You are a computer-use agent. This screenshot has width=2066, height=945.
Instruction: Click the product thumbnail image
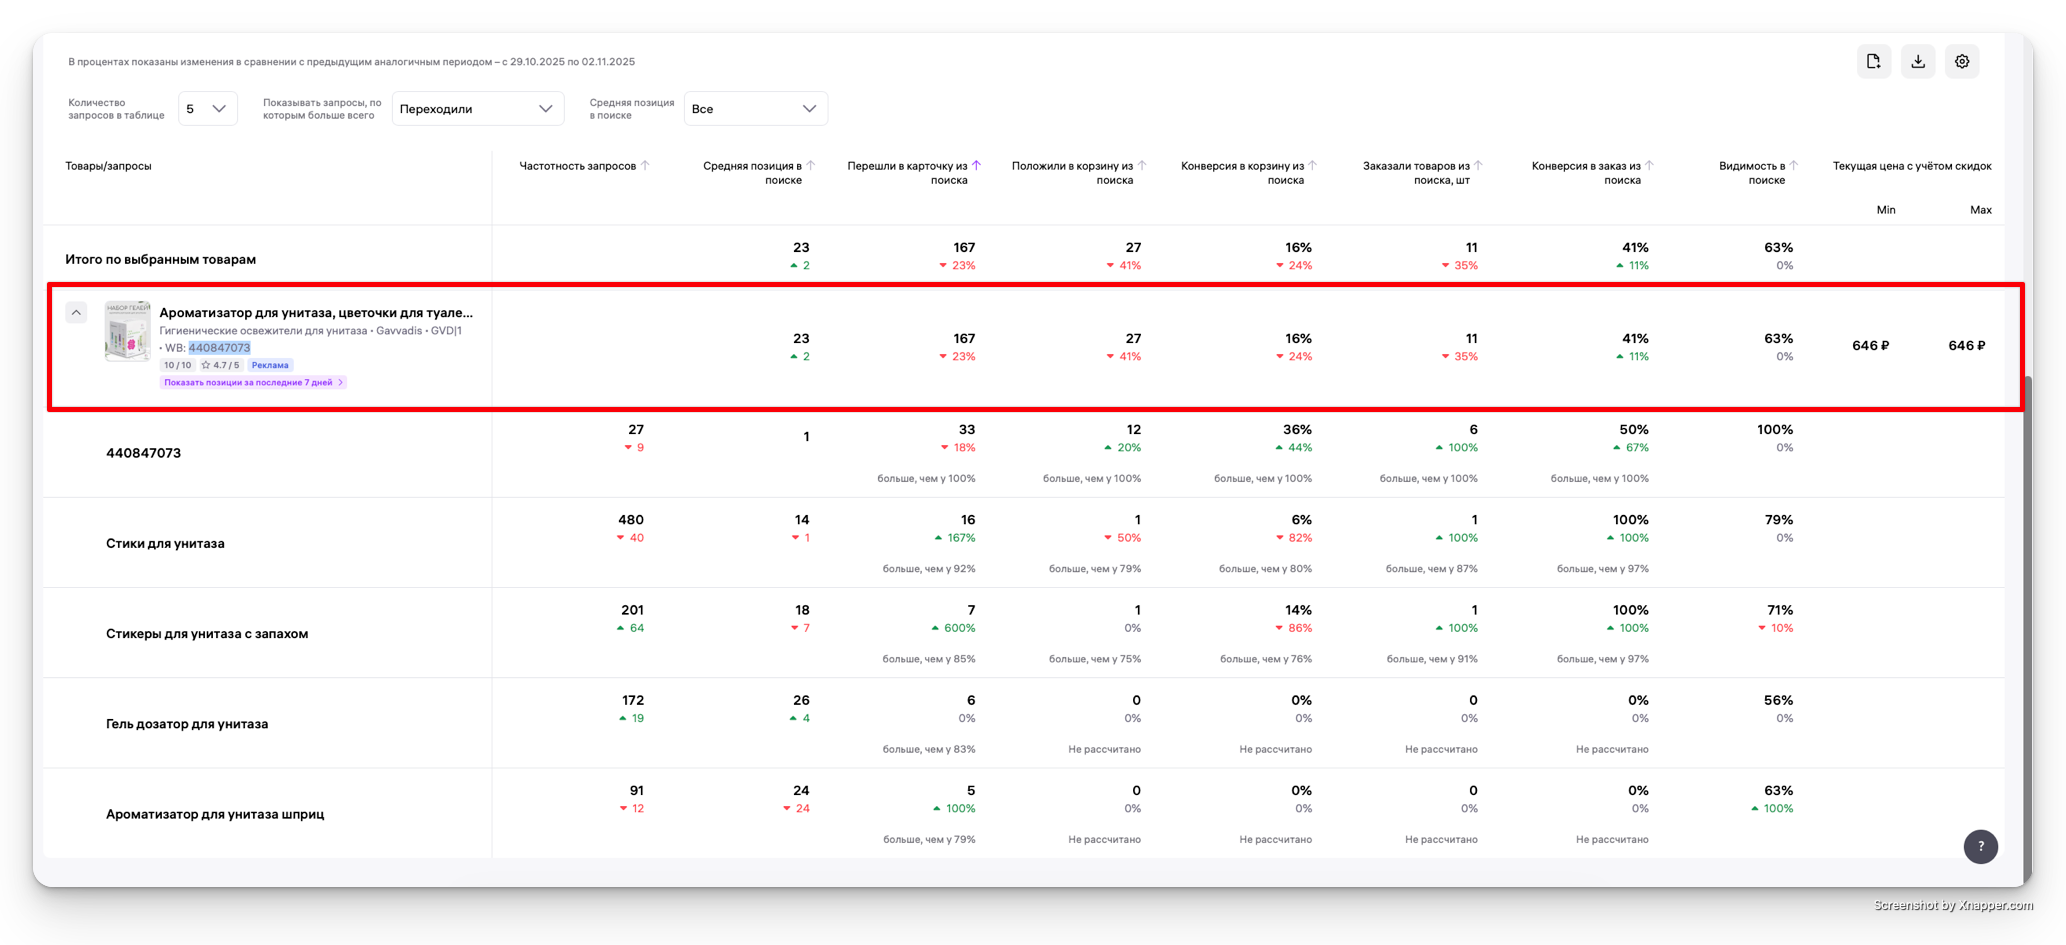[x=127, y=331]
